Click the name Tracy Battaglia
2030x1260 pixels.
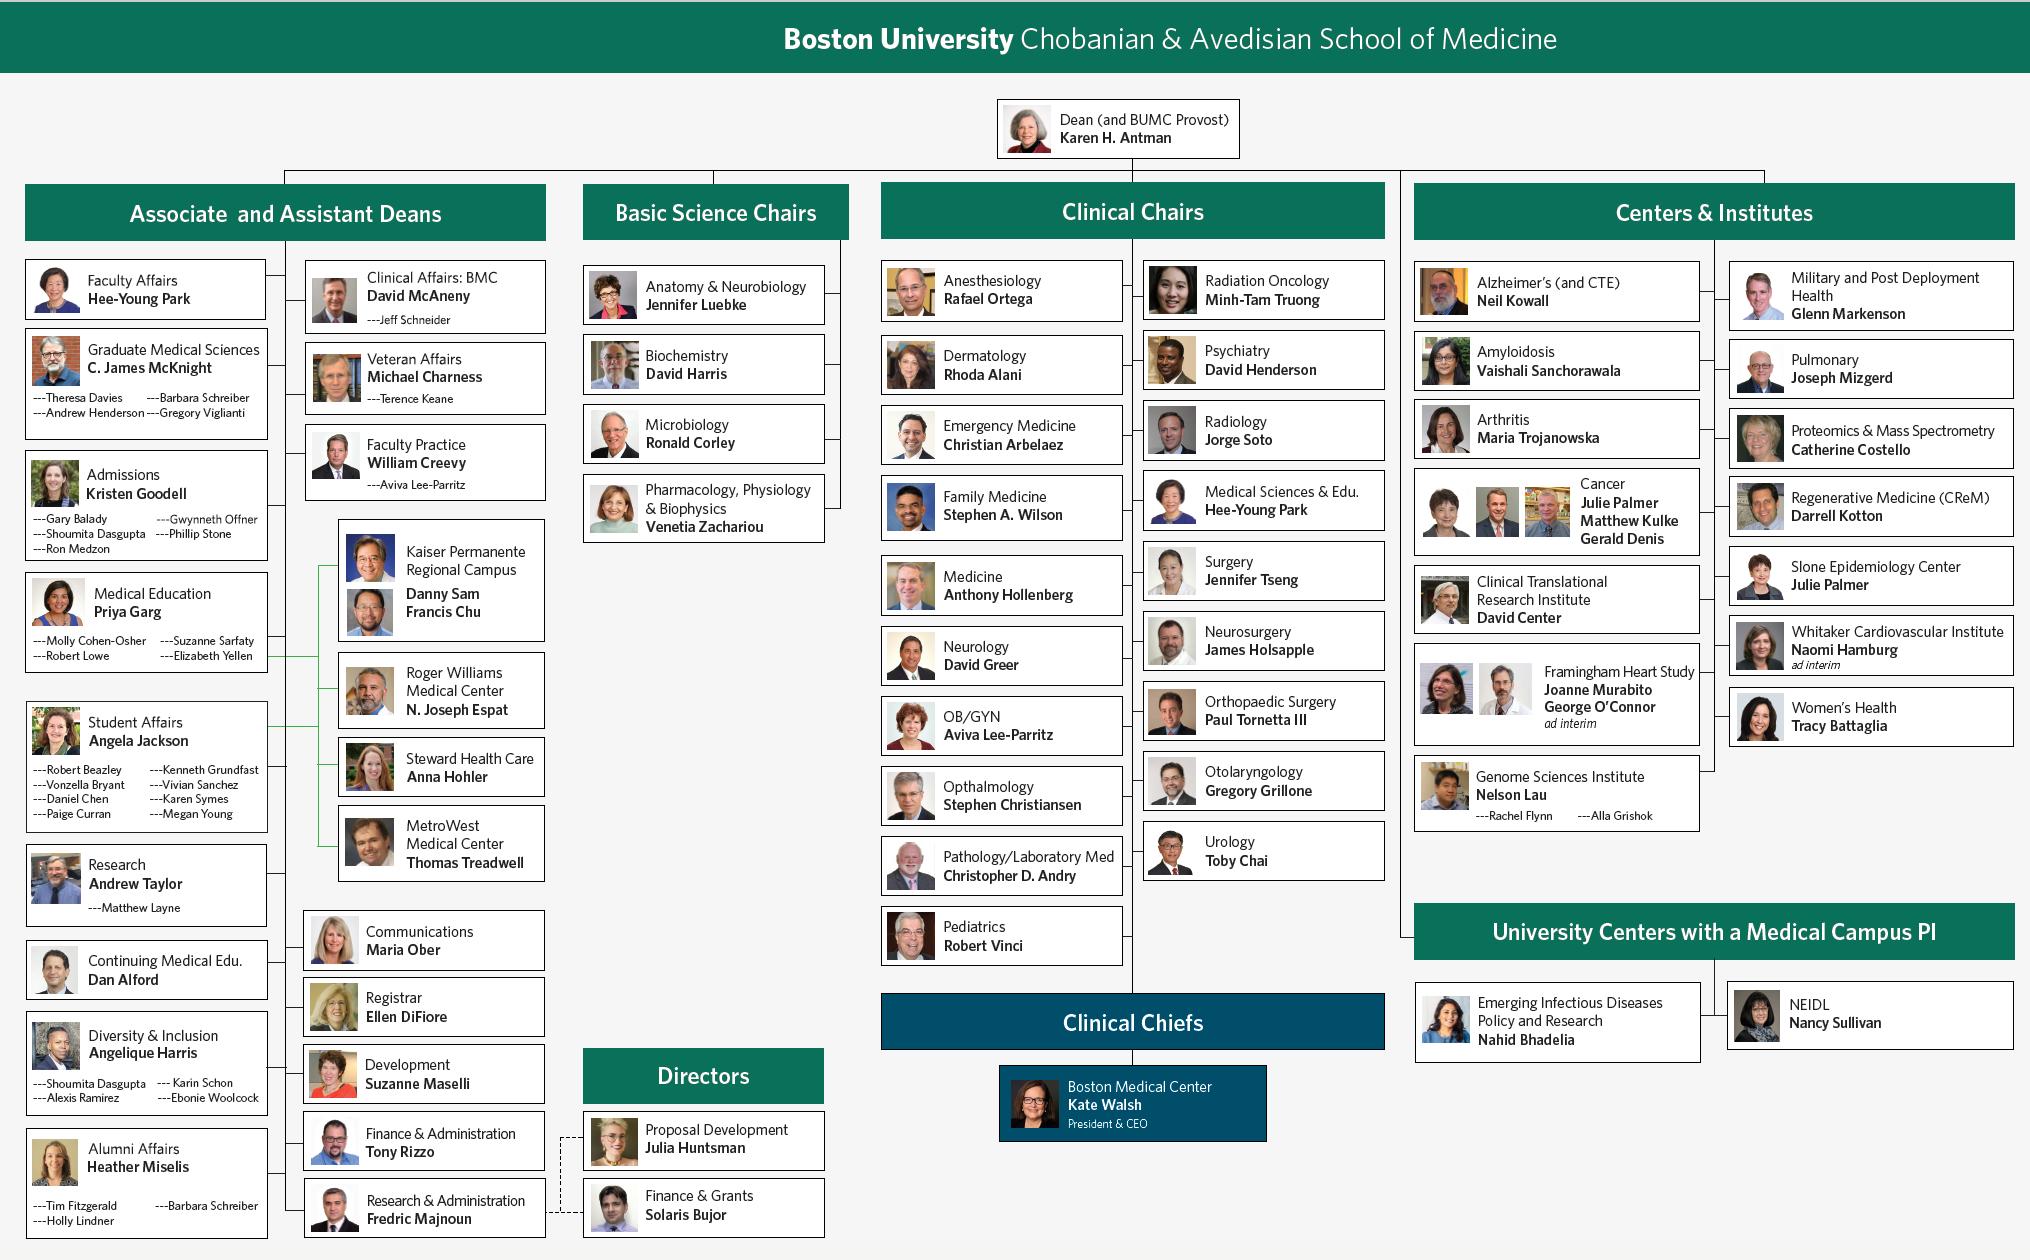coord(1839,726)
